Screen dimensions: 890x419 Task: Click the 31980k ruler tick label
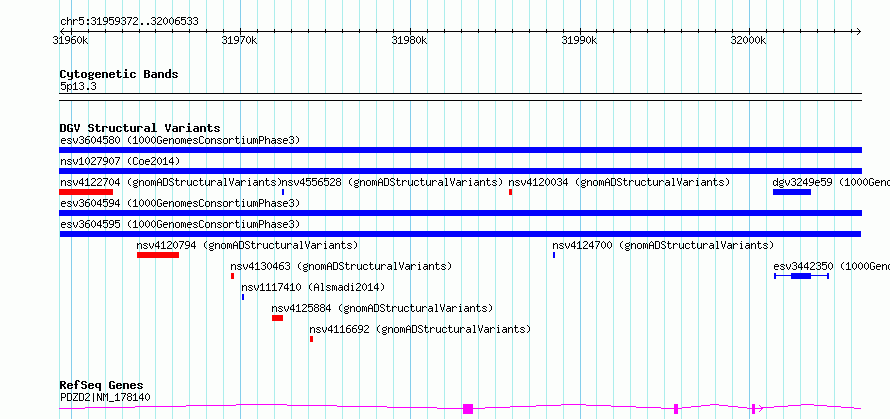coord(409,41)
